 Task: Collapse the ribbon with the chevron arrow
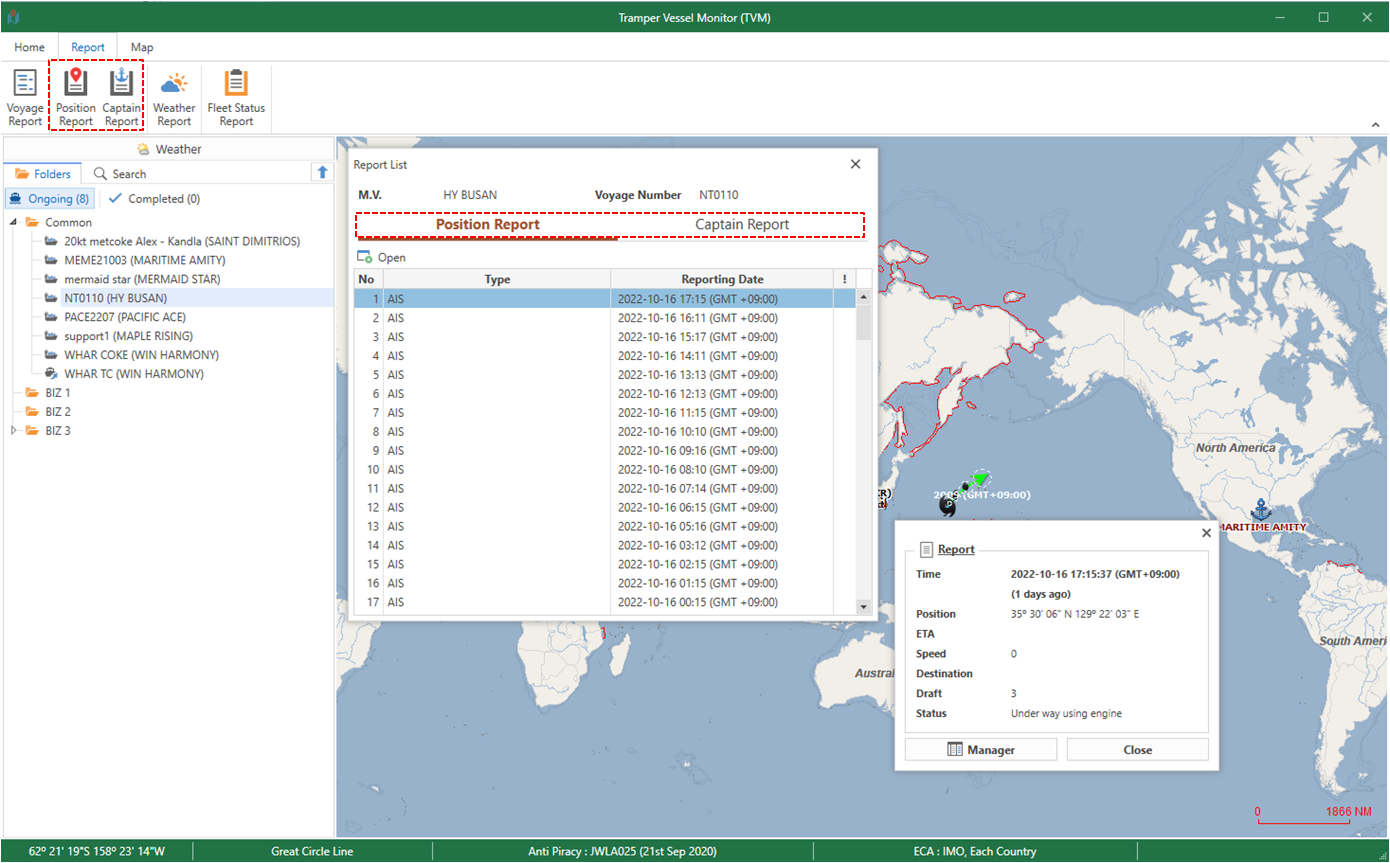tap(1375, 123)
